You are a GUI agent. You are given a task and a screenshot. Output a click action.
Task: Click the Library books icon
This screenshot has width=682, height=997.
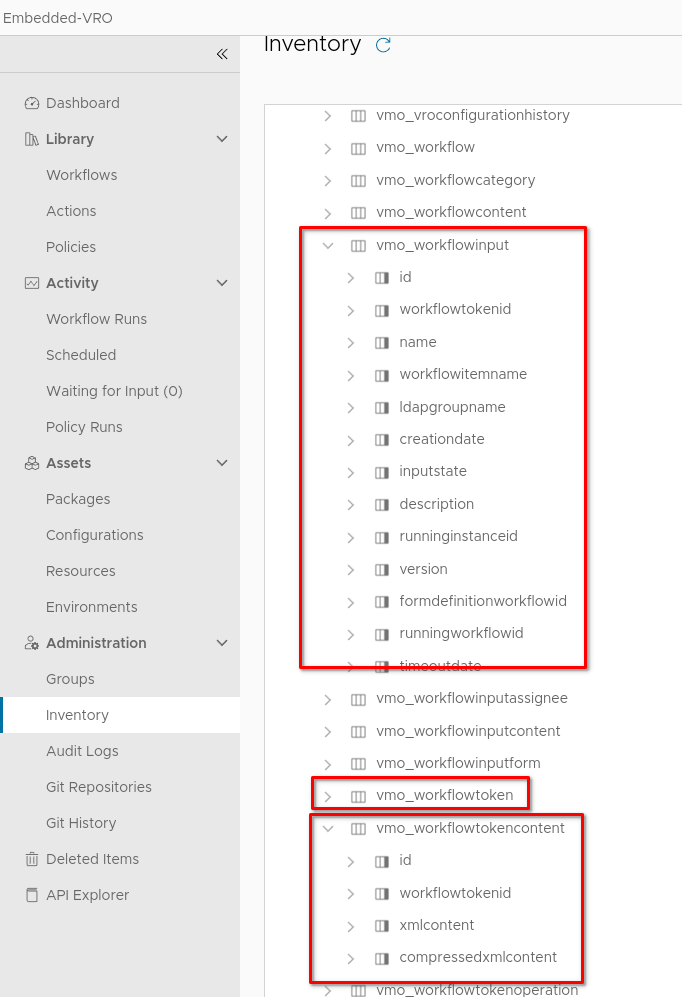coord(31,139)
